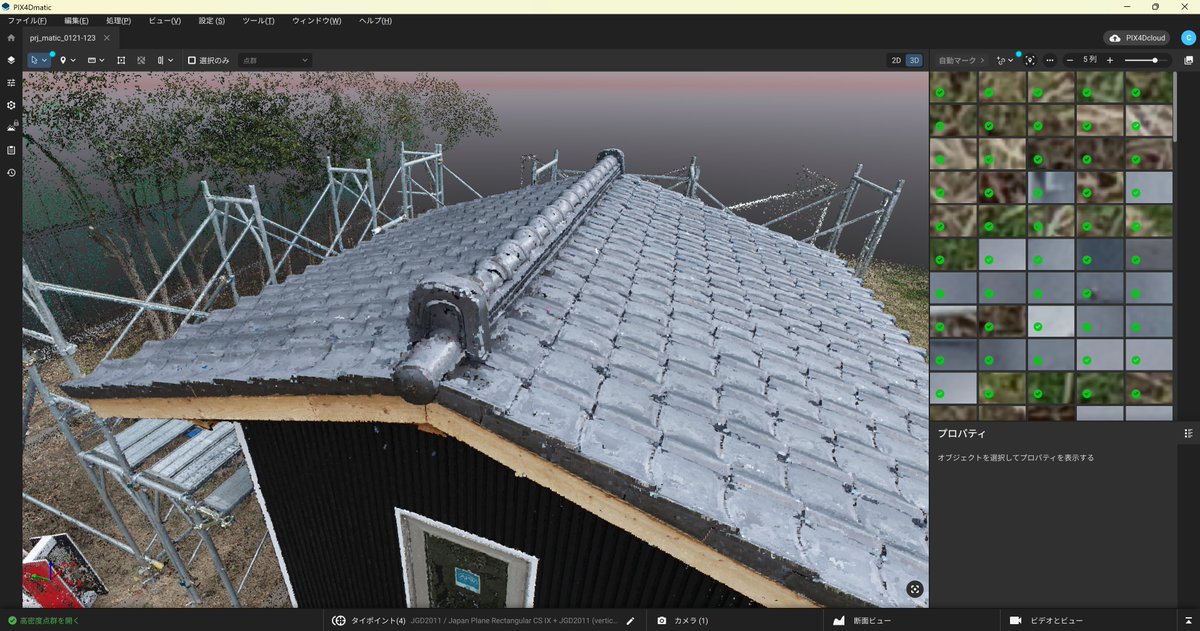Viewport: 1200px width, 631px height.
Task: Open the 点群 combo box
Action: 274,60
